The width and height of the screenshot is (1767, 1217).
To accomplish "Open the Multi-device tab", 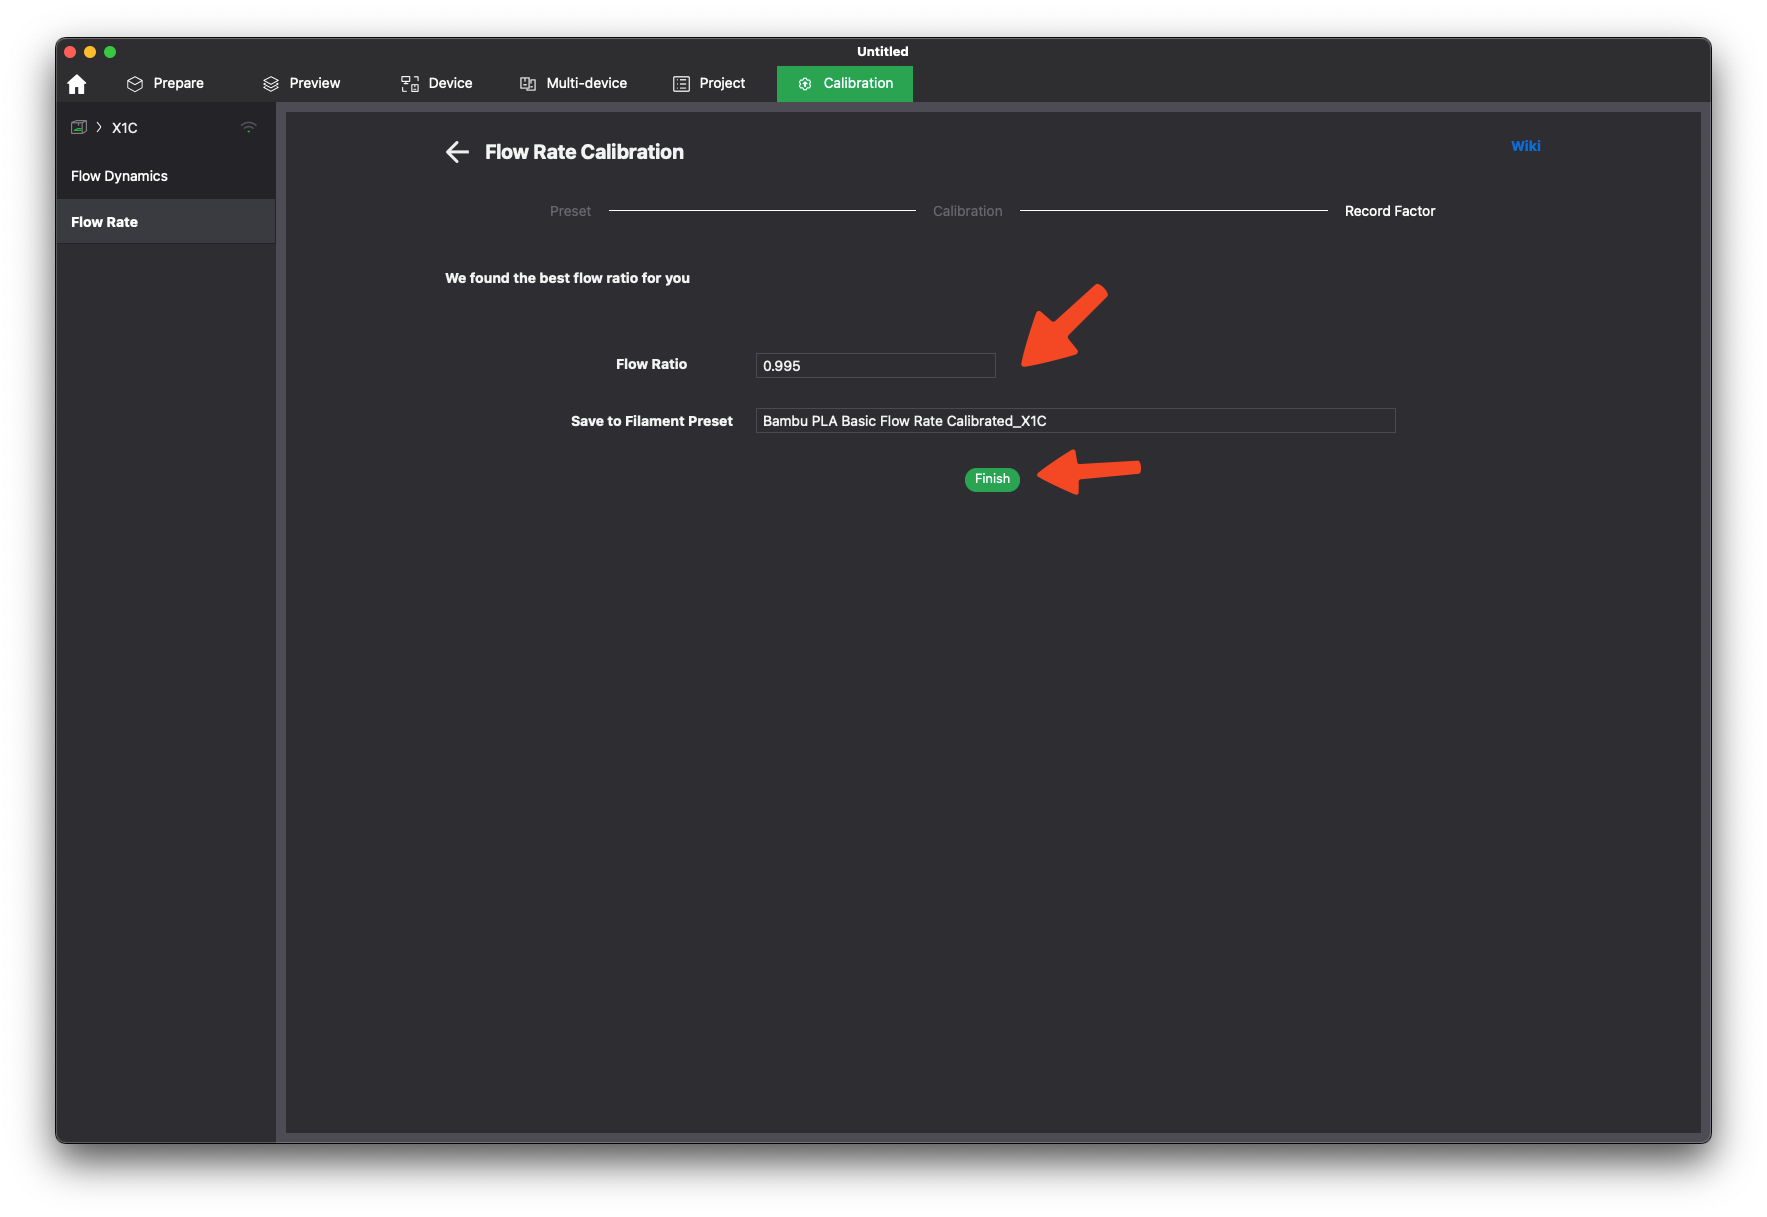I will point(573,83).
